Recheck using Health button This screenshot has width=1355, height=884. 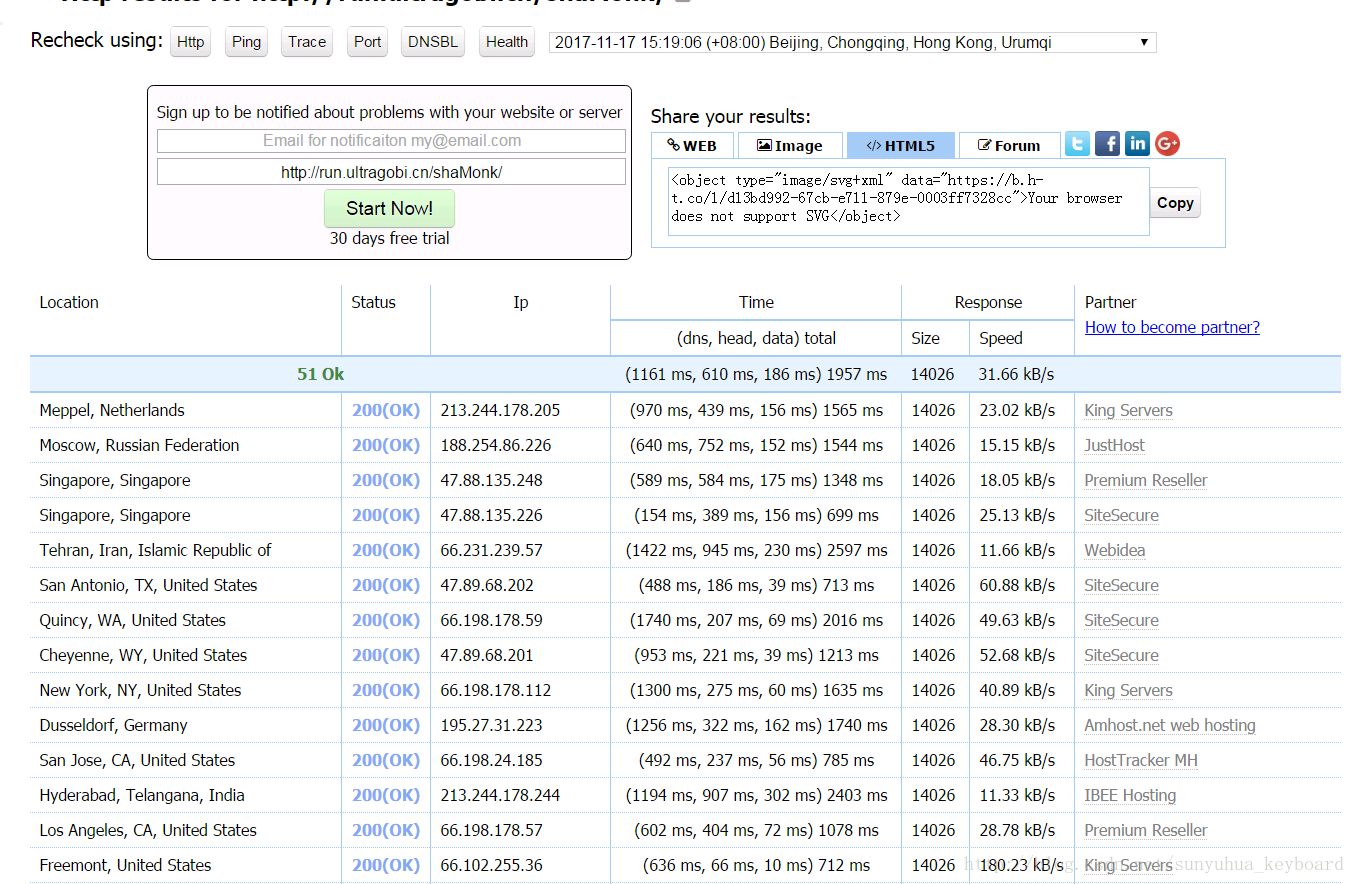[x=507, y=42]
